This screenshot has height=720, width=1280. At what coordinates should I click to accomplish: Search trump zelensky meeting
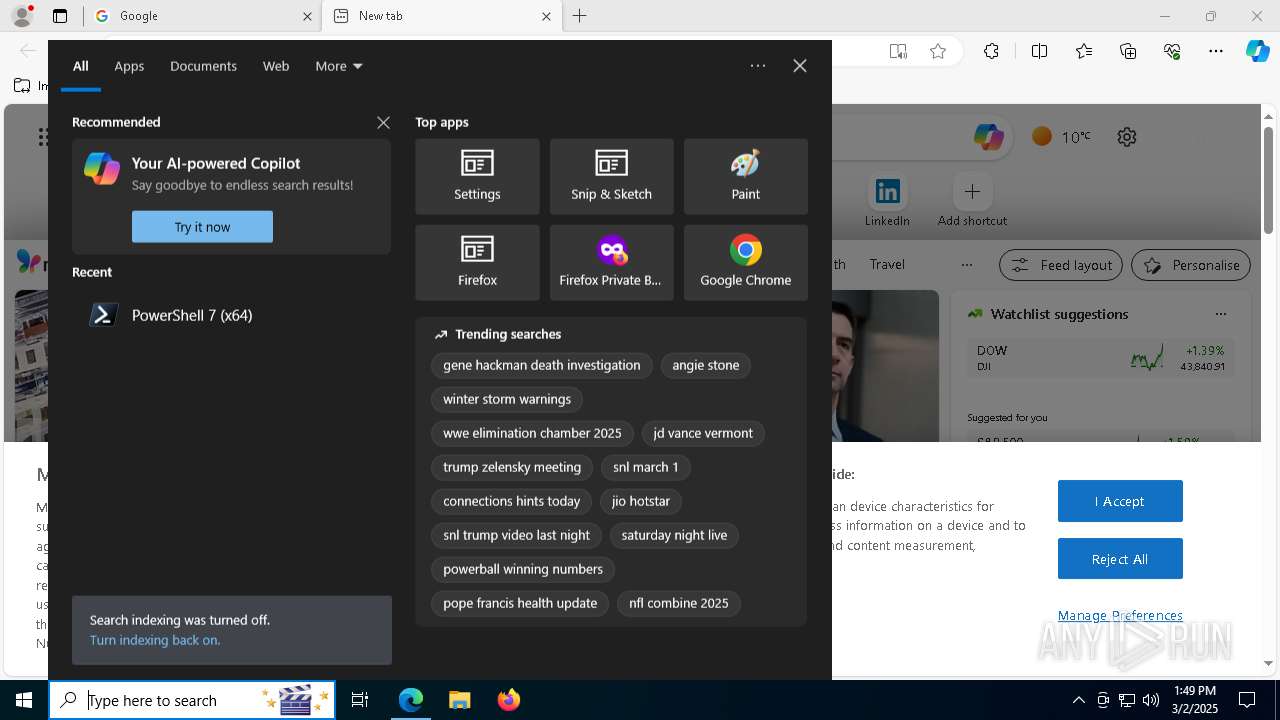[512, 467]
